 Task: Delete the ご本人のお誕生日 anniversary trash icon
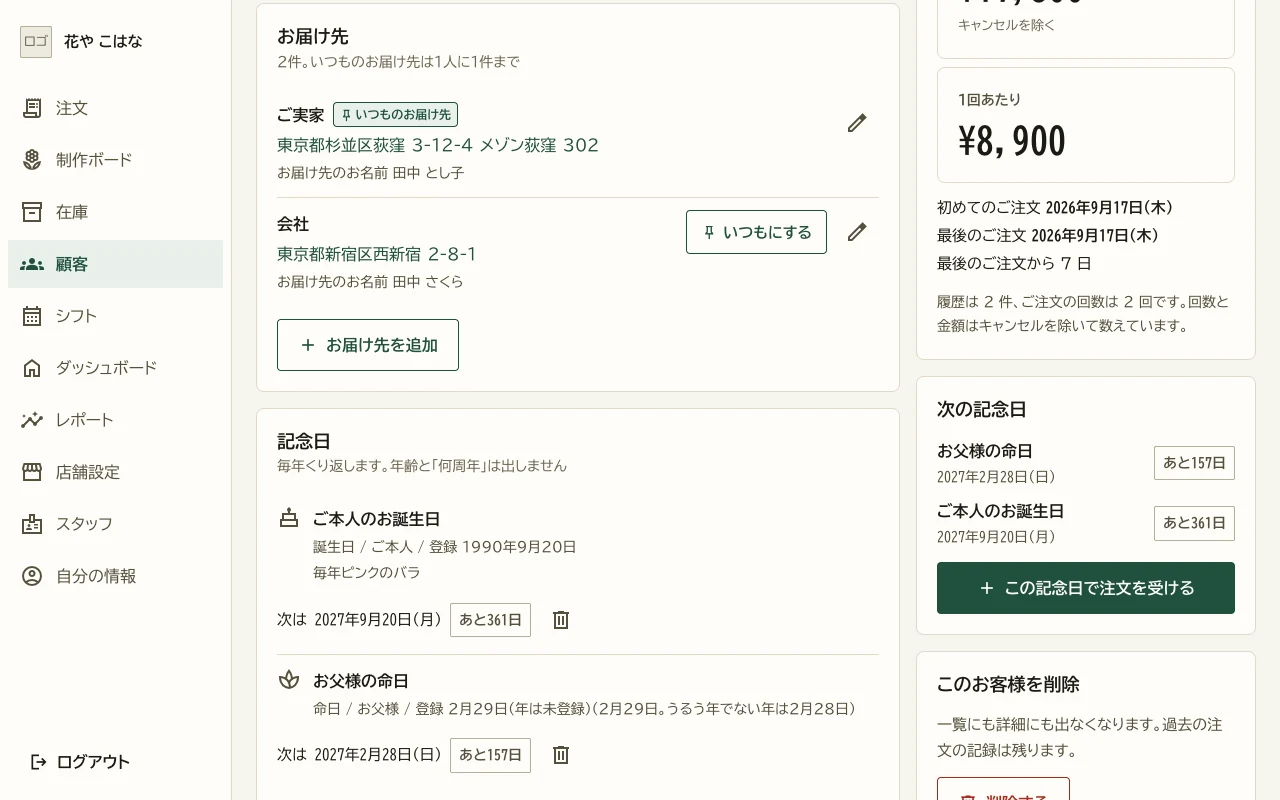pyautogui.click(x=561, y=620)
